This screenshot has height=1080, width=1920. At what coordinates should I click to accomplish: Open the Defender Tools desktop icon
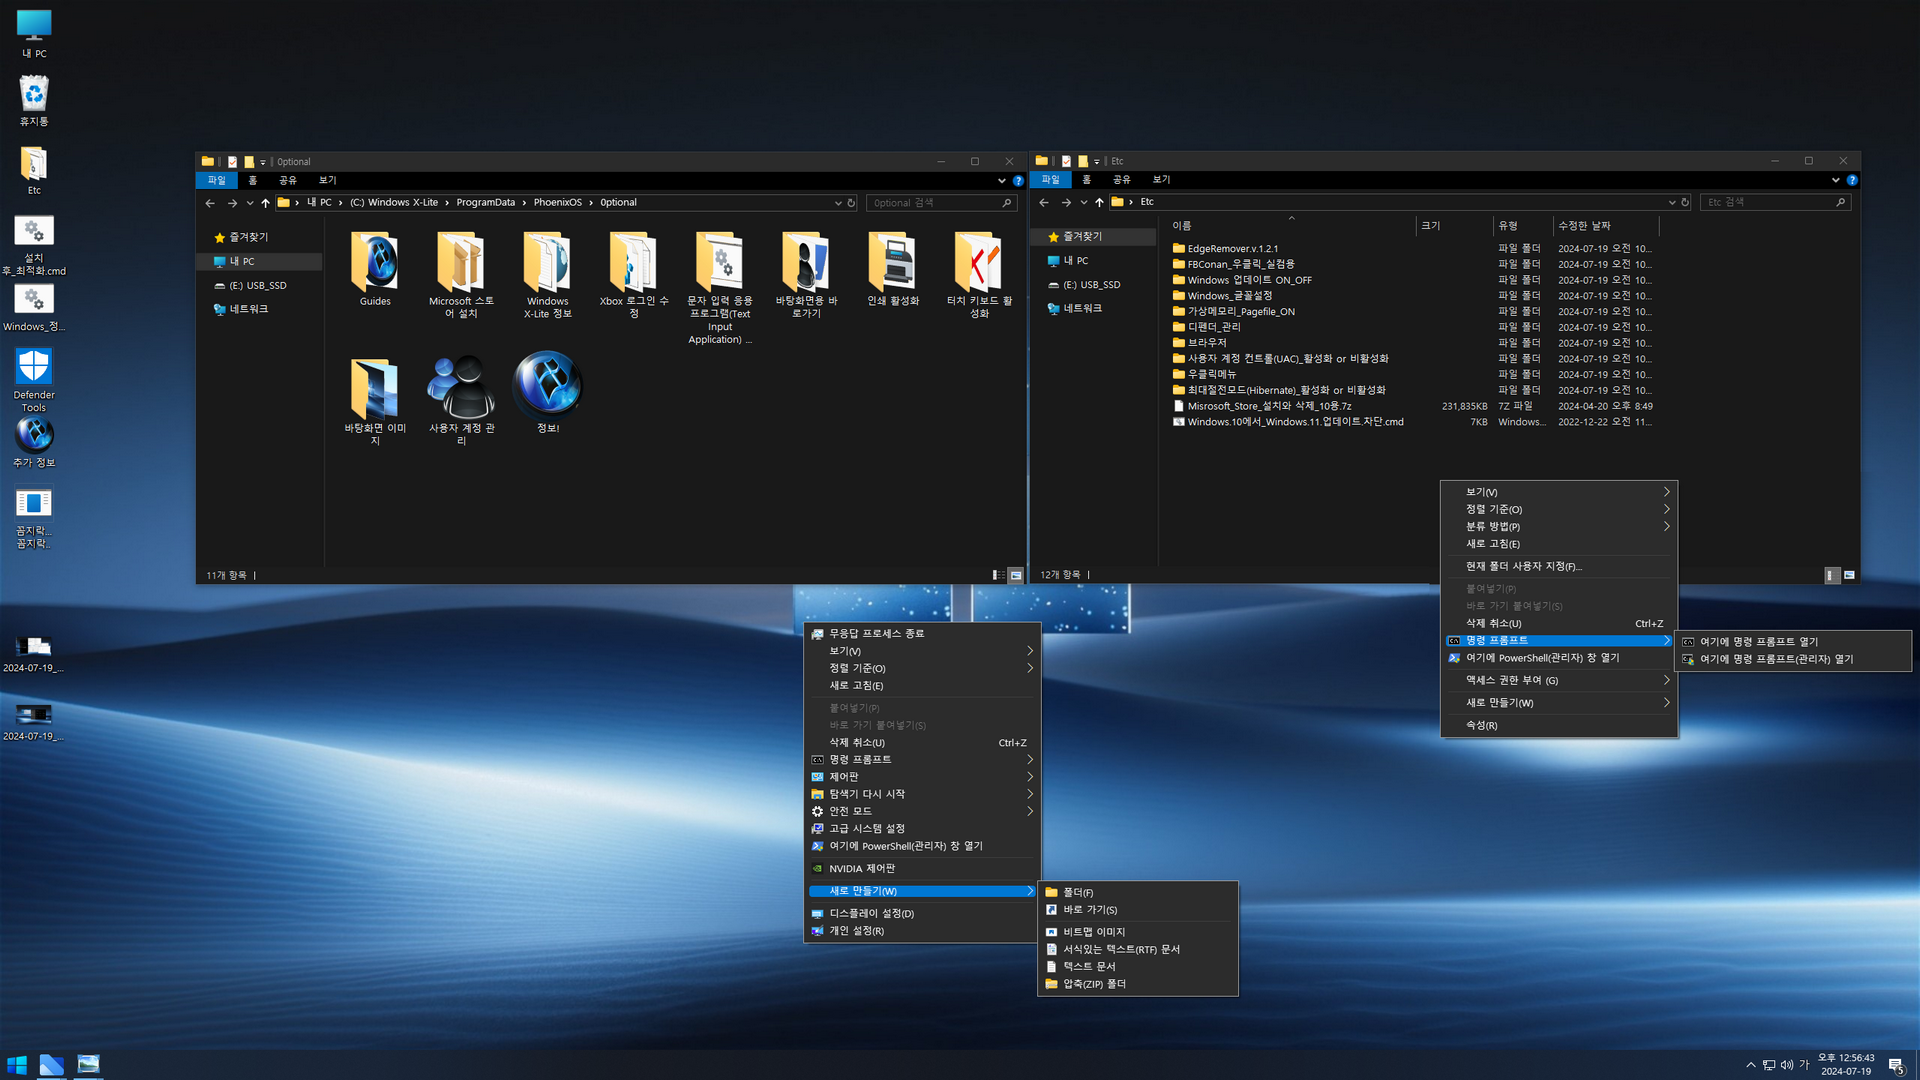34,368
